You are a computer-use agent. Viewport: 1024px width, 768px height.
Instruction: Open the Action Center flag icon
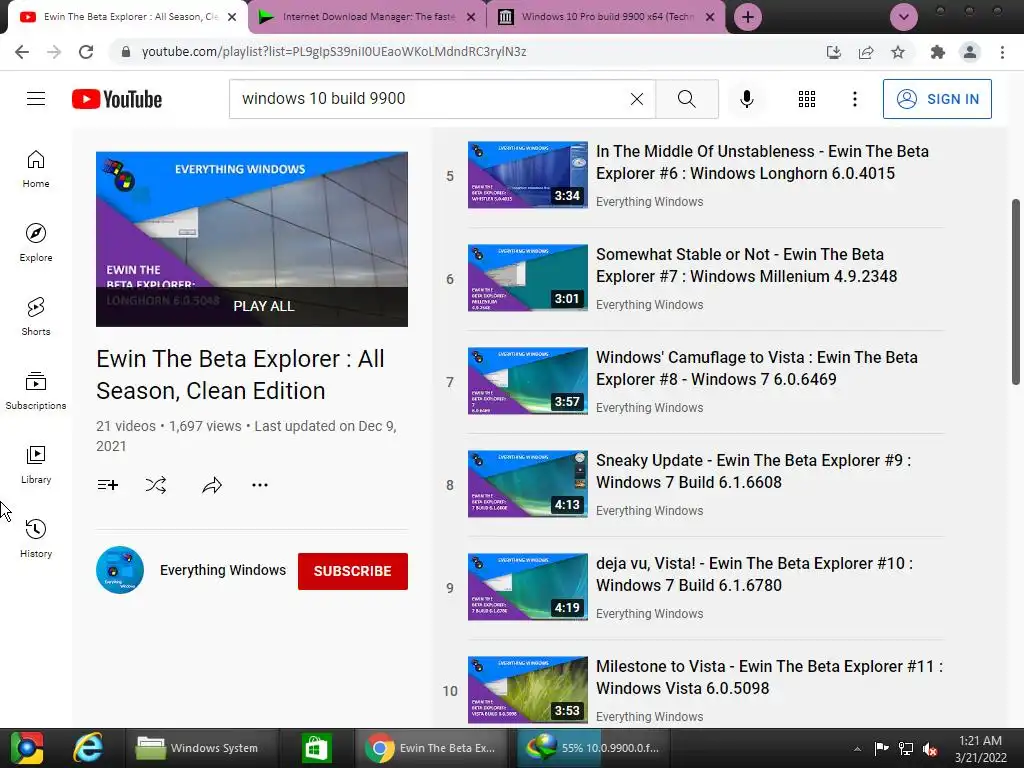881,749
